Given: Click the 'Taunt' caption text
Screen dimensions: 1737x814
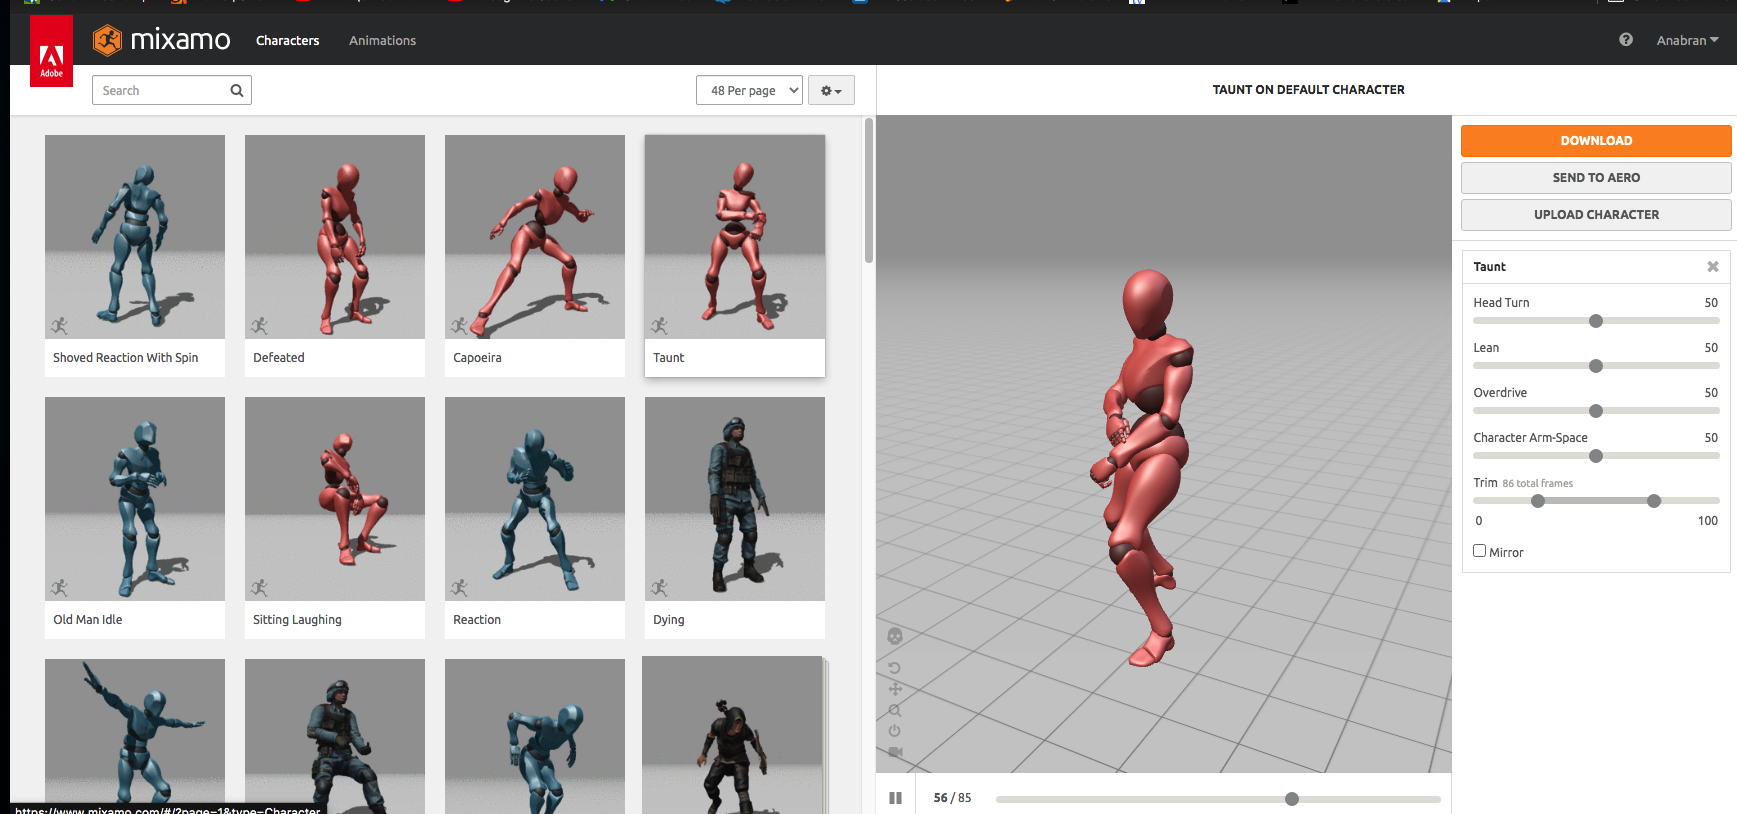Looking at the screenshot, I should coord(669,358).
